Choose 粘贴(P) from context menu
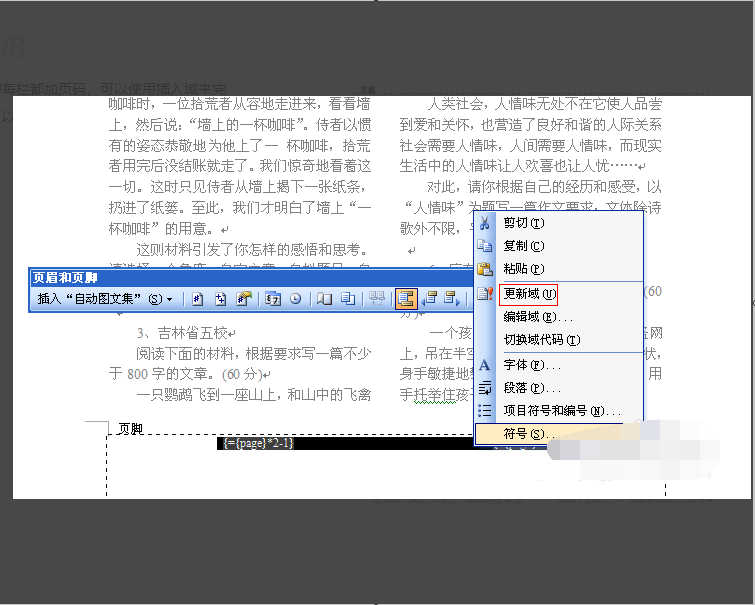Screen dimensions: 755x605 [x=559, y=269]
